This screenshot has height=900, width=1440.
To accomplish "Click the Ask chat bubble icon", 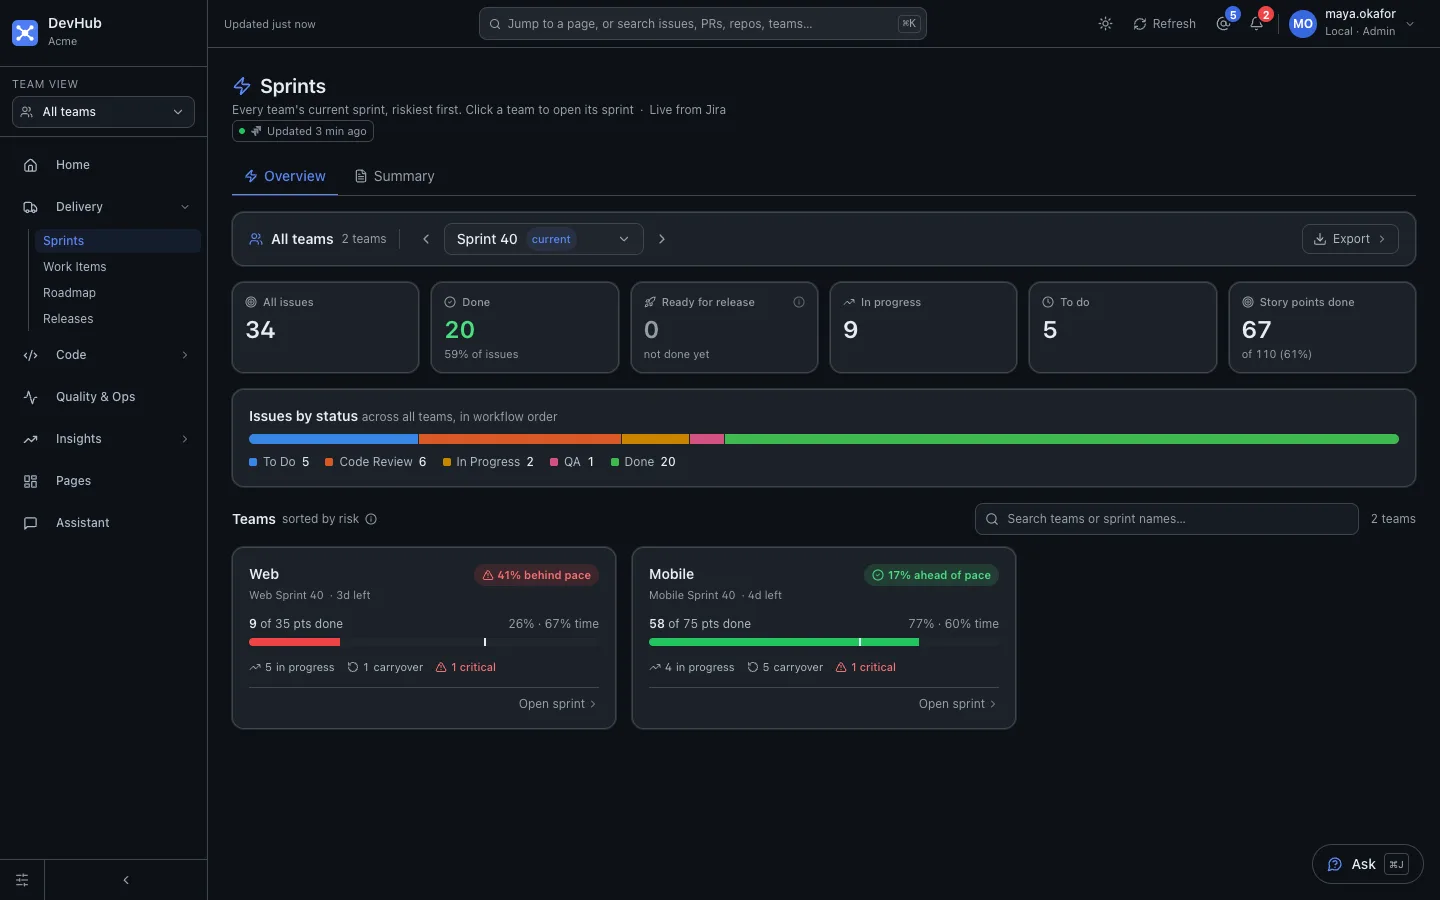I will 1335,865.
